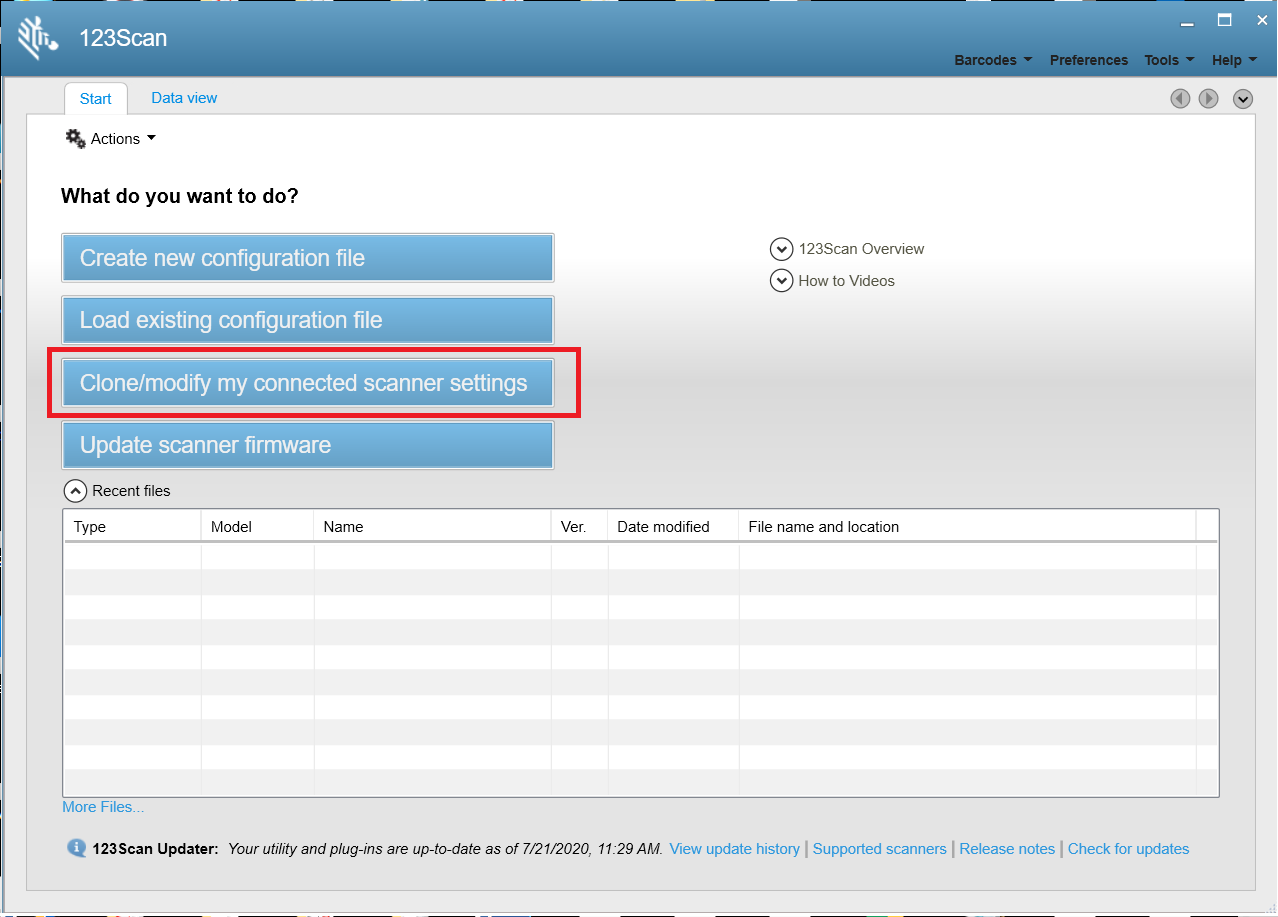Collapse the Recent files list
The height and width of the screenshot is (917, 1278).
click(75, 491)
